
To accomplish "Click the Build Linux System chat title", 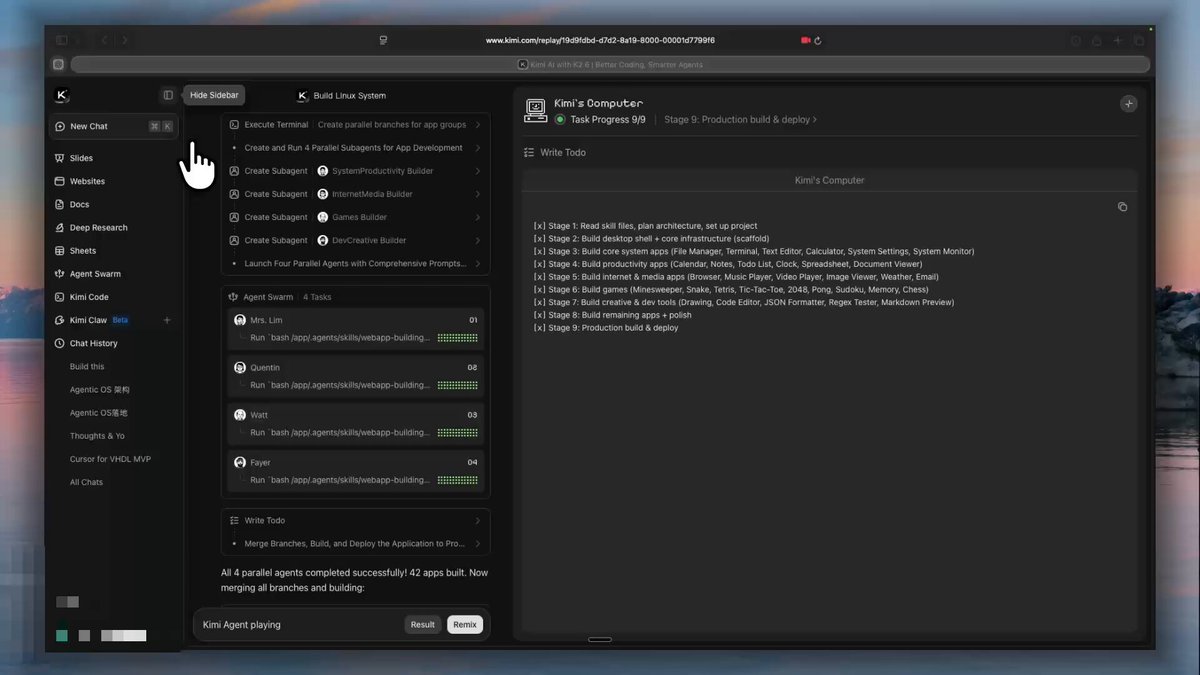I will [x=349, y=96].
